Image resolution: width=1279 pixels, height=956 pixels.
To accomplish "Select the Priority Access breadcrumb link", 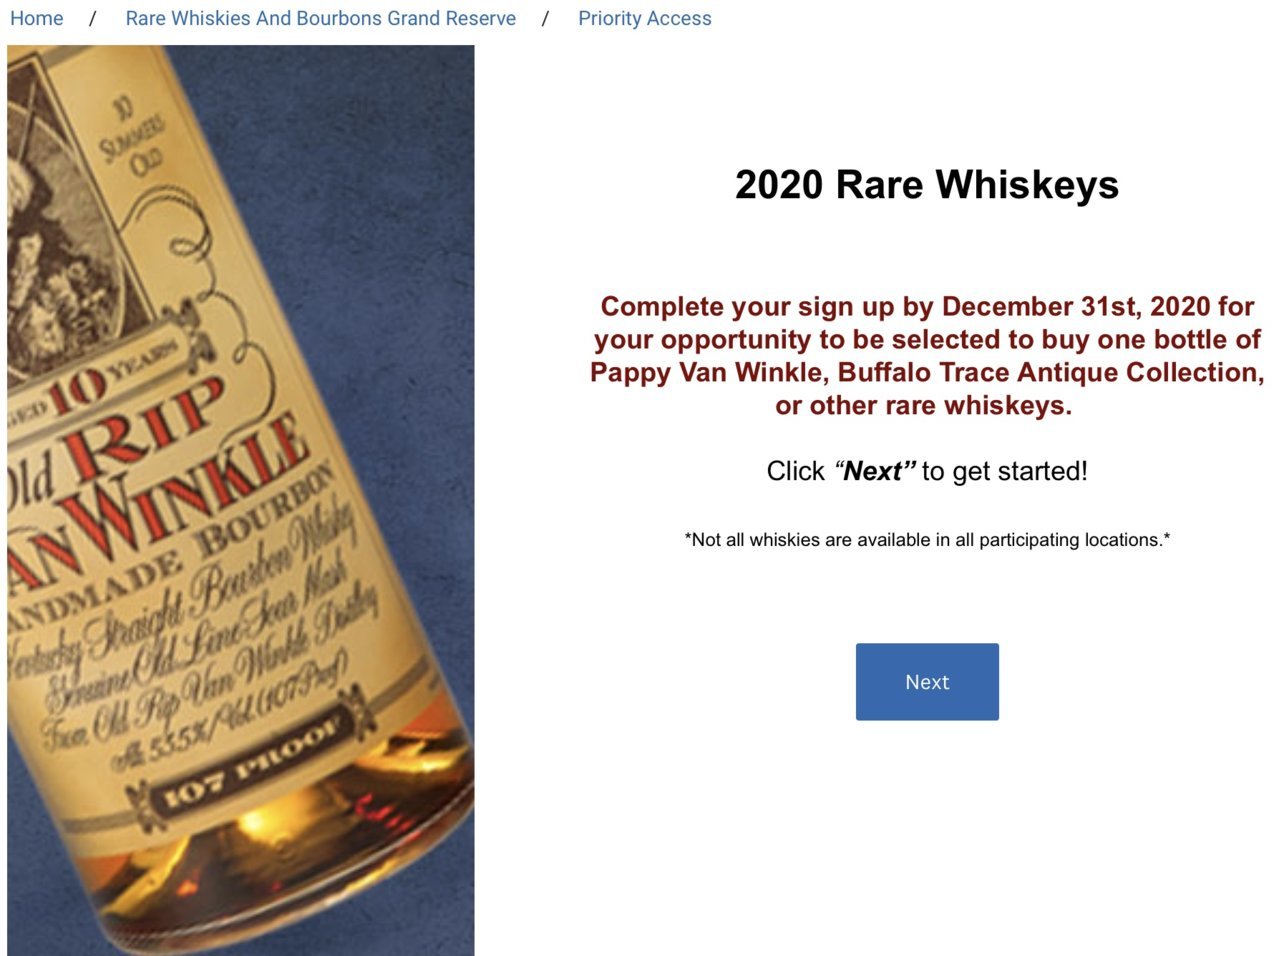I will click(644, 18).
